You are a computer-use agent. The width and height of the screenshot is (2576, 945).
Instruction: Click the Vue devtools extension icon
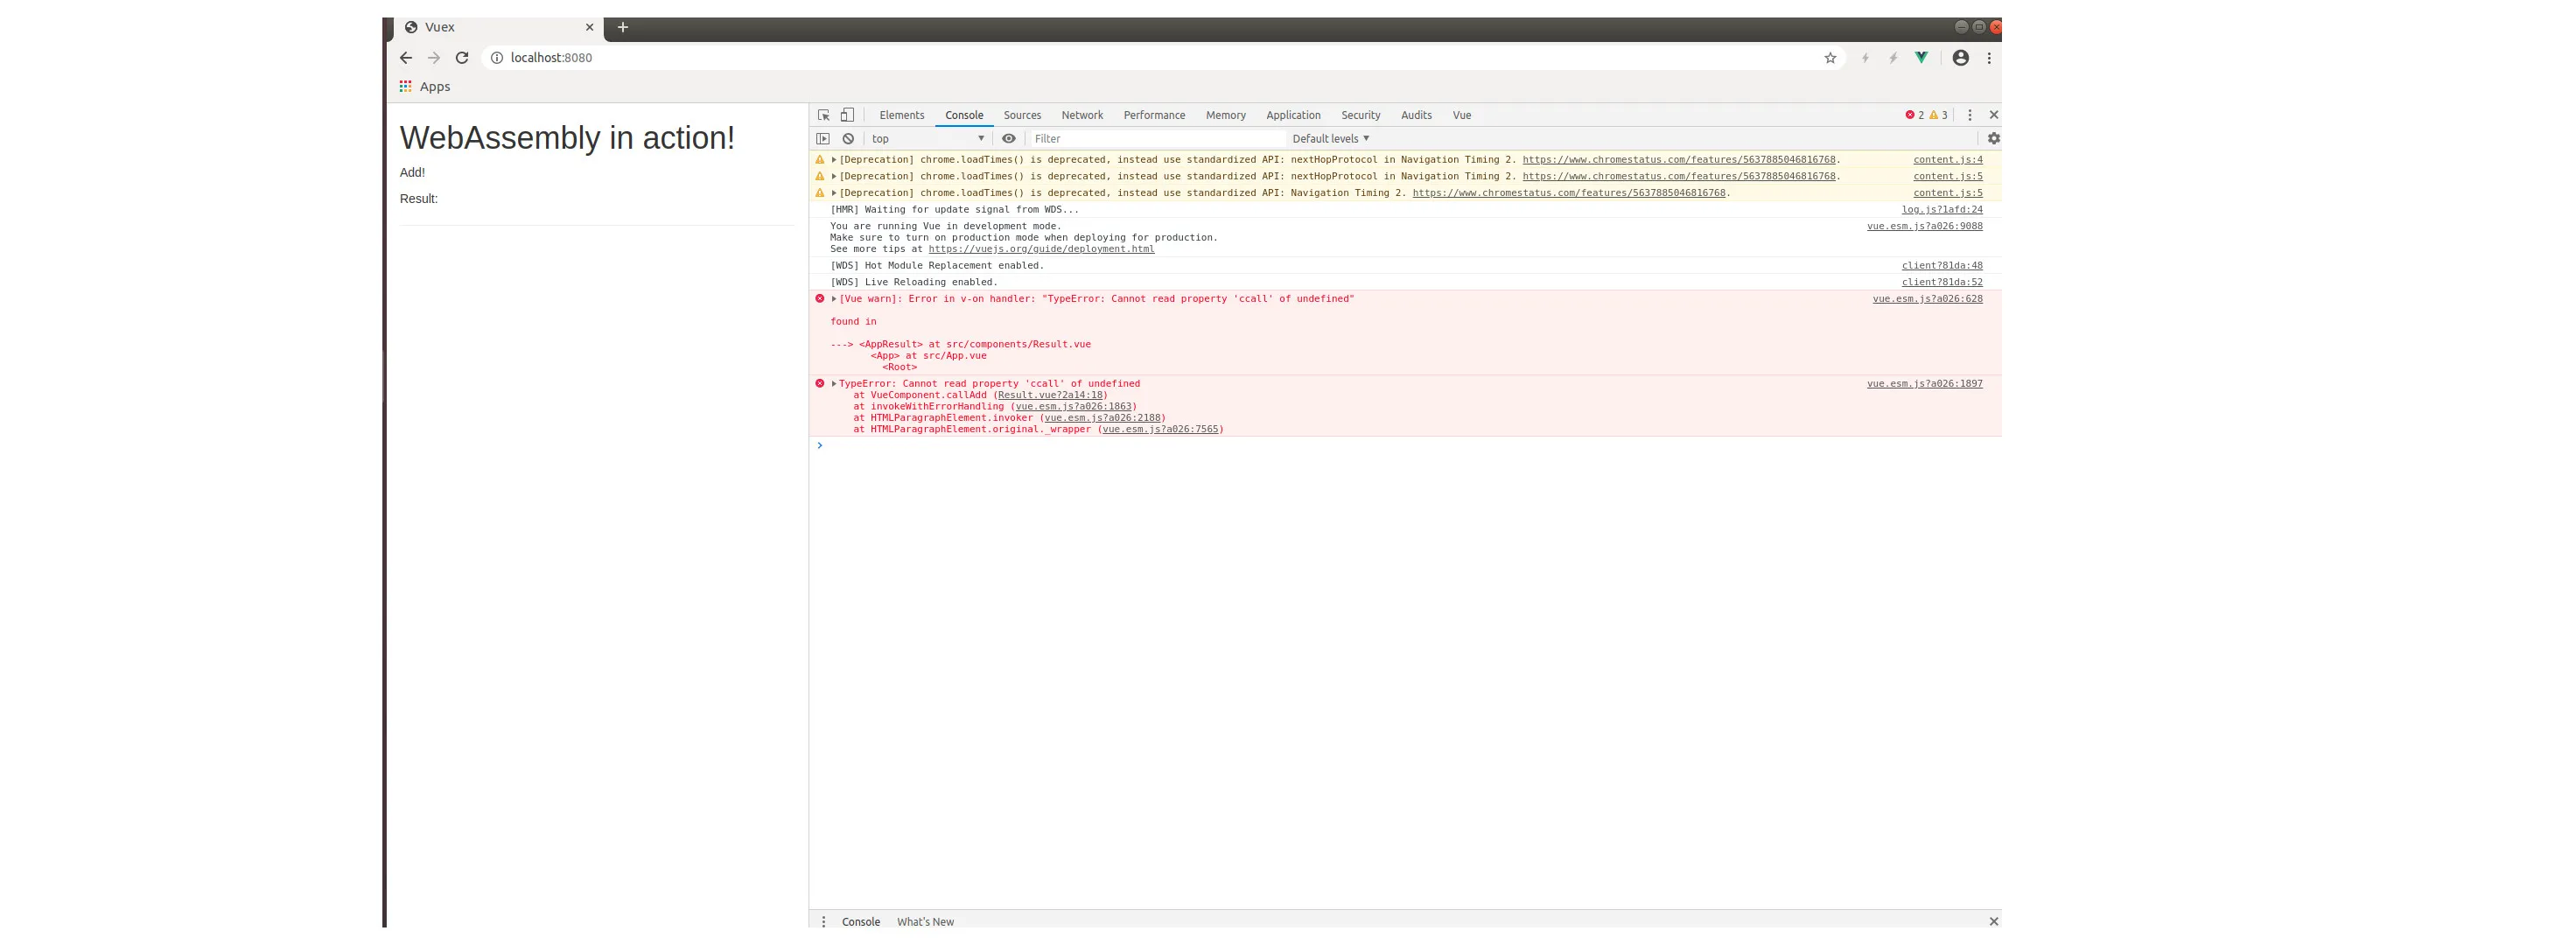[x=1921, y=58]
